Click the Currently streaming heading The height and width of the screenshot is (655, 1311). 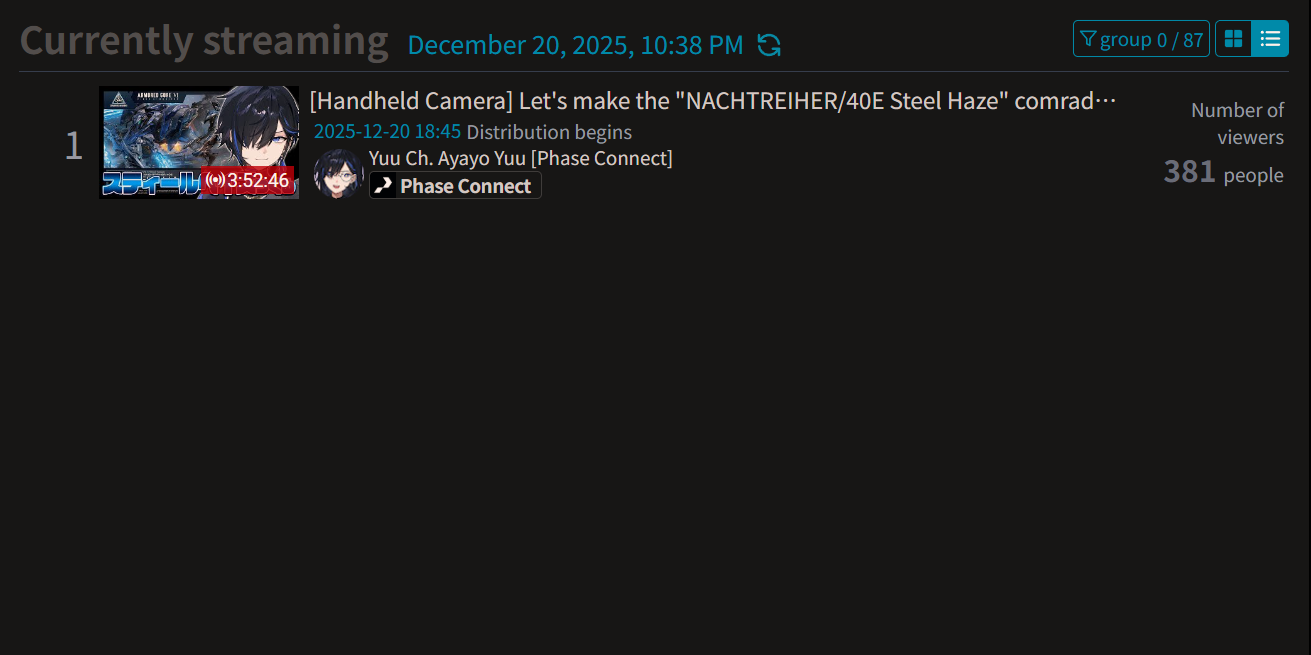204,41
